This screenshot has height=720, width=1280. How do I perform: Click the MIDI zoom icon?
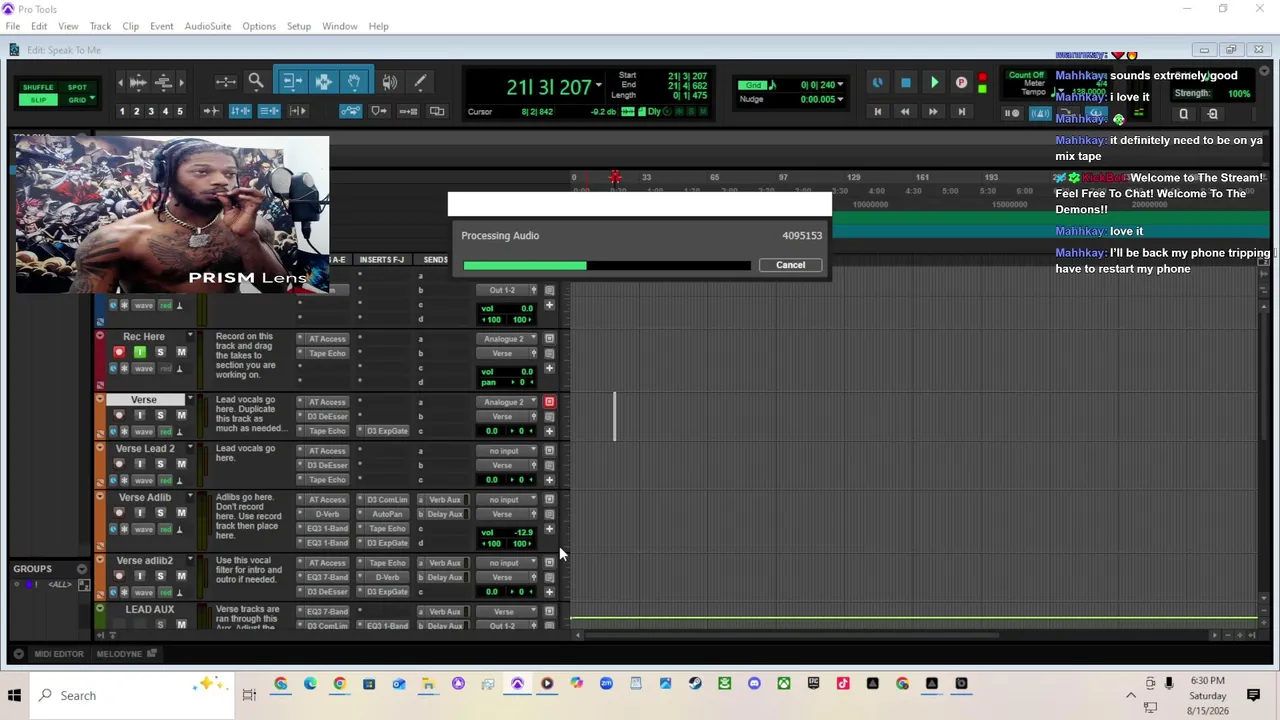click(165, 82)
